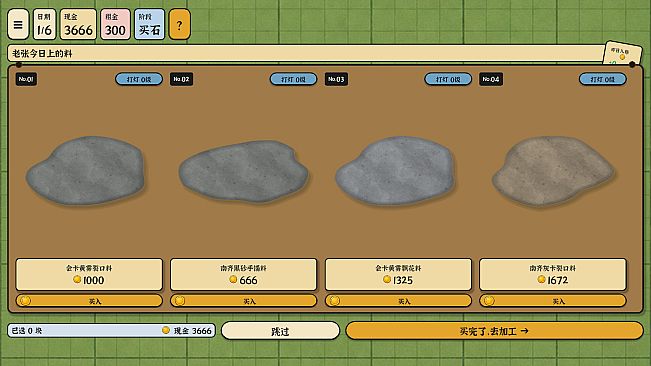Inspect the No.03 light gray stone
651x366 pixels.
(x=394, y=171)
